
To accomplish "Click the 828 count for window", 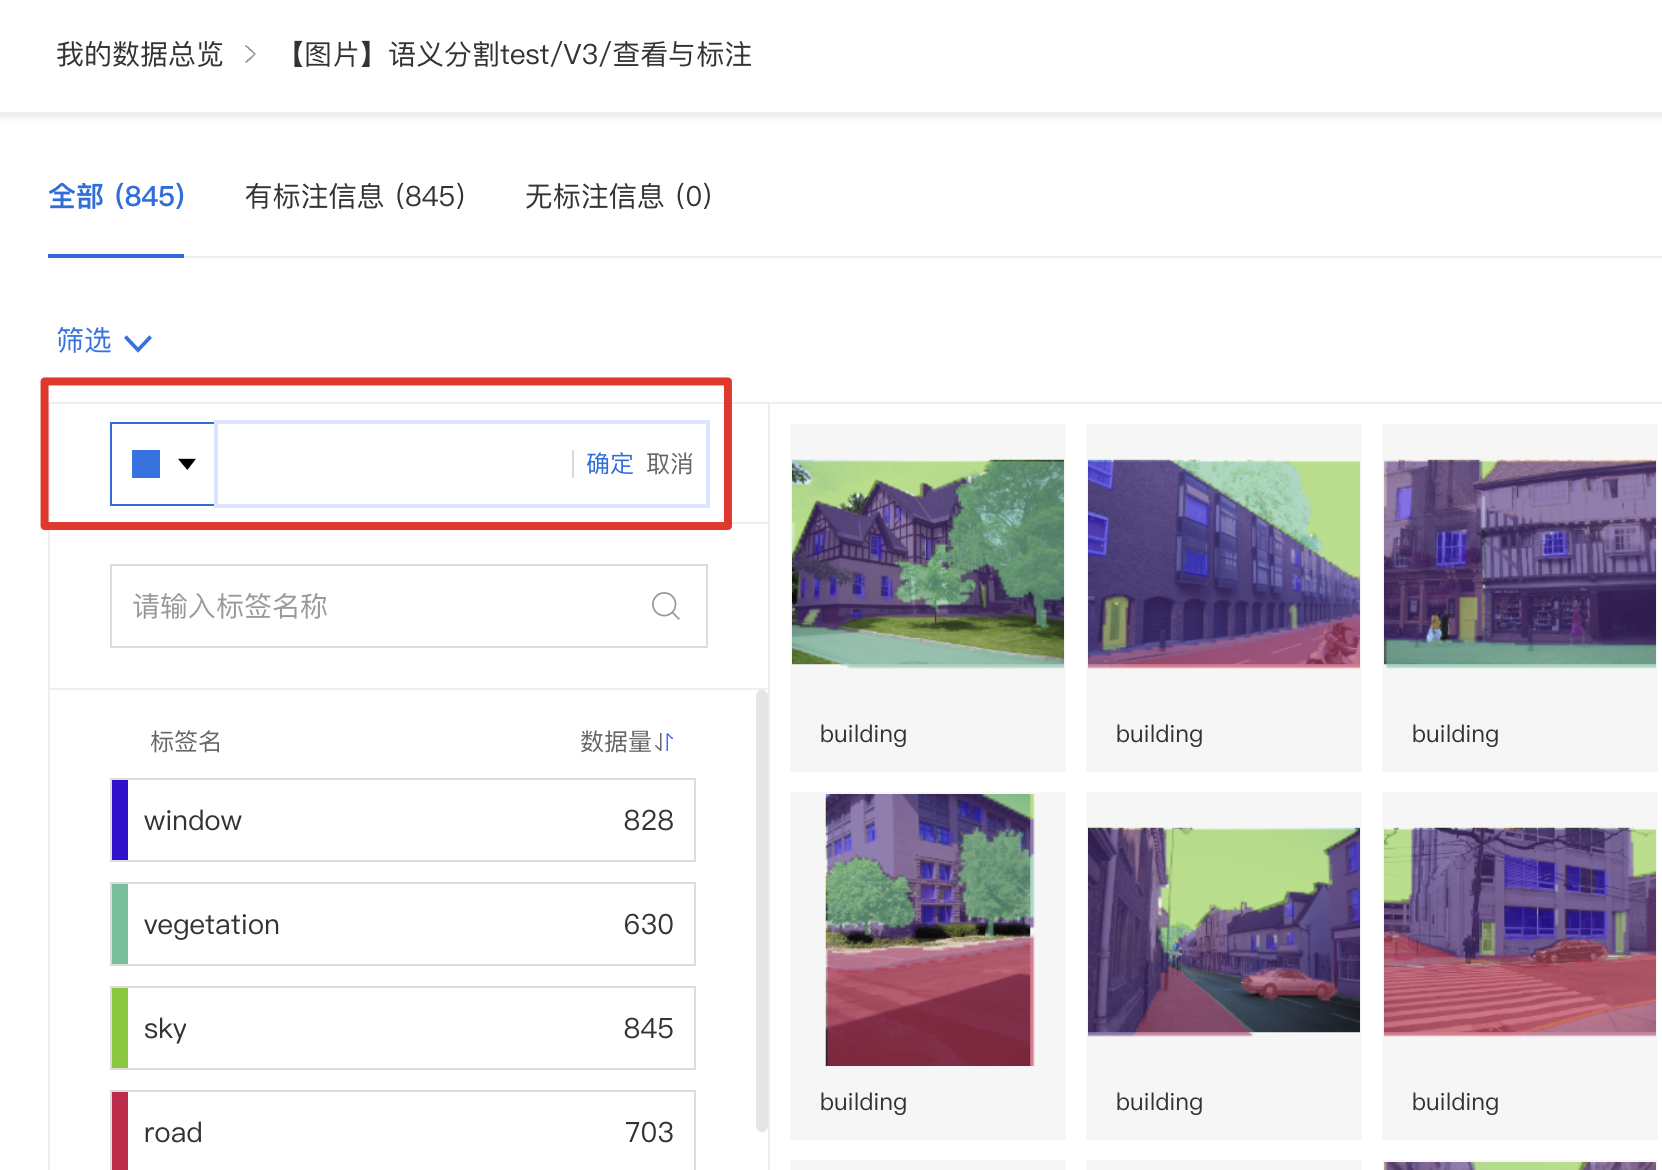I will click(649, 820).
